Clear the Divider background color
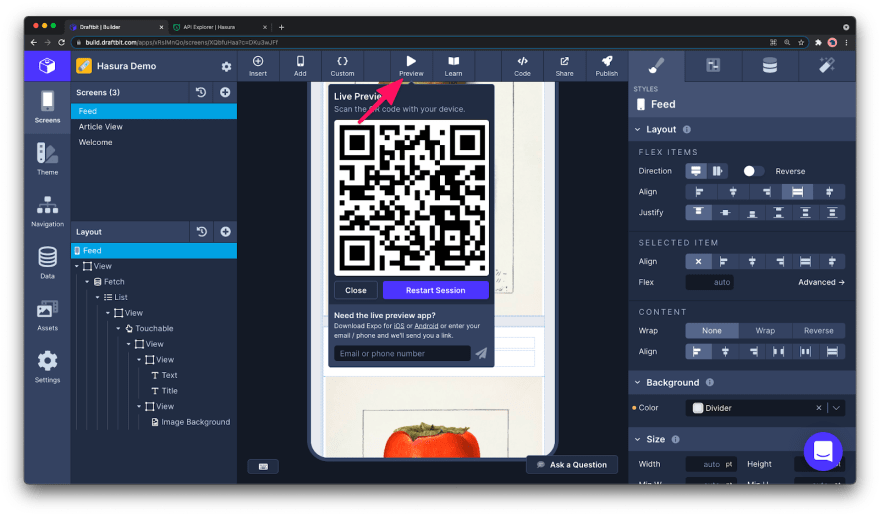This screenshot has height=516, width=880. click(818, 408)
